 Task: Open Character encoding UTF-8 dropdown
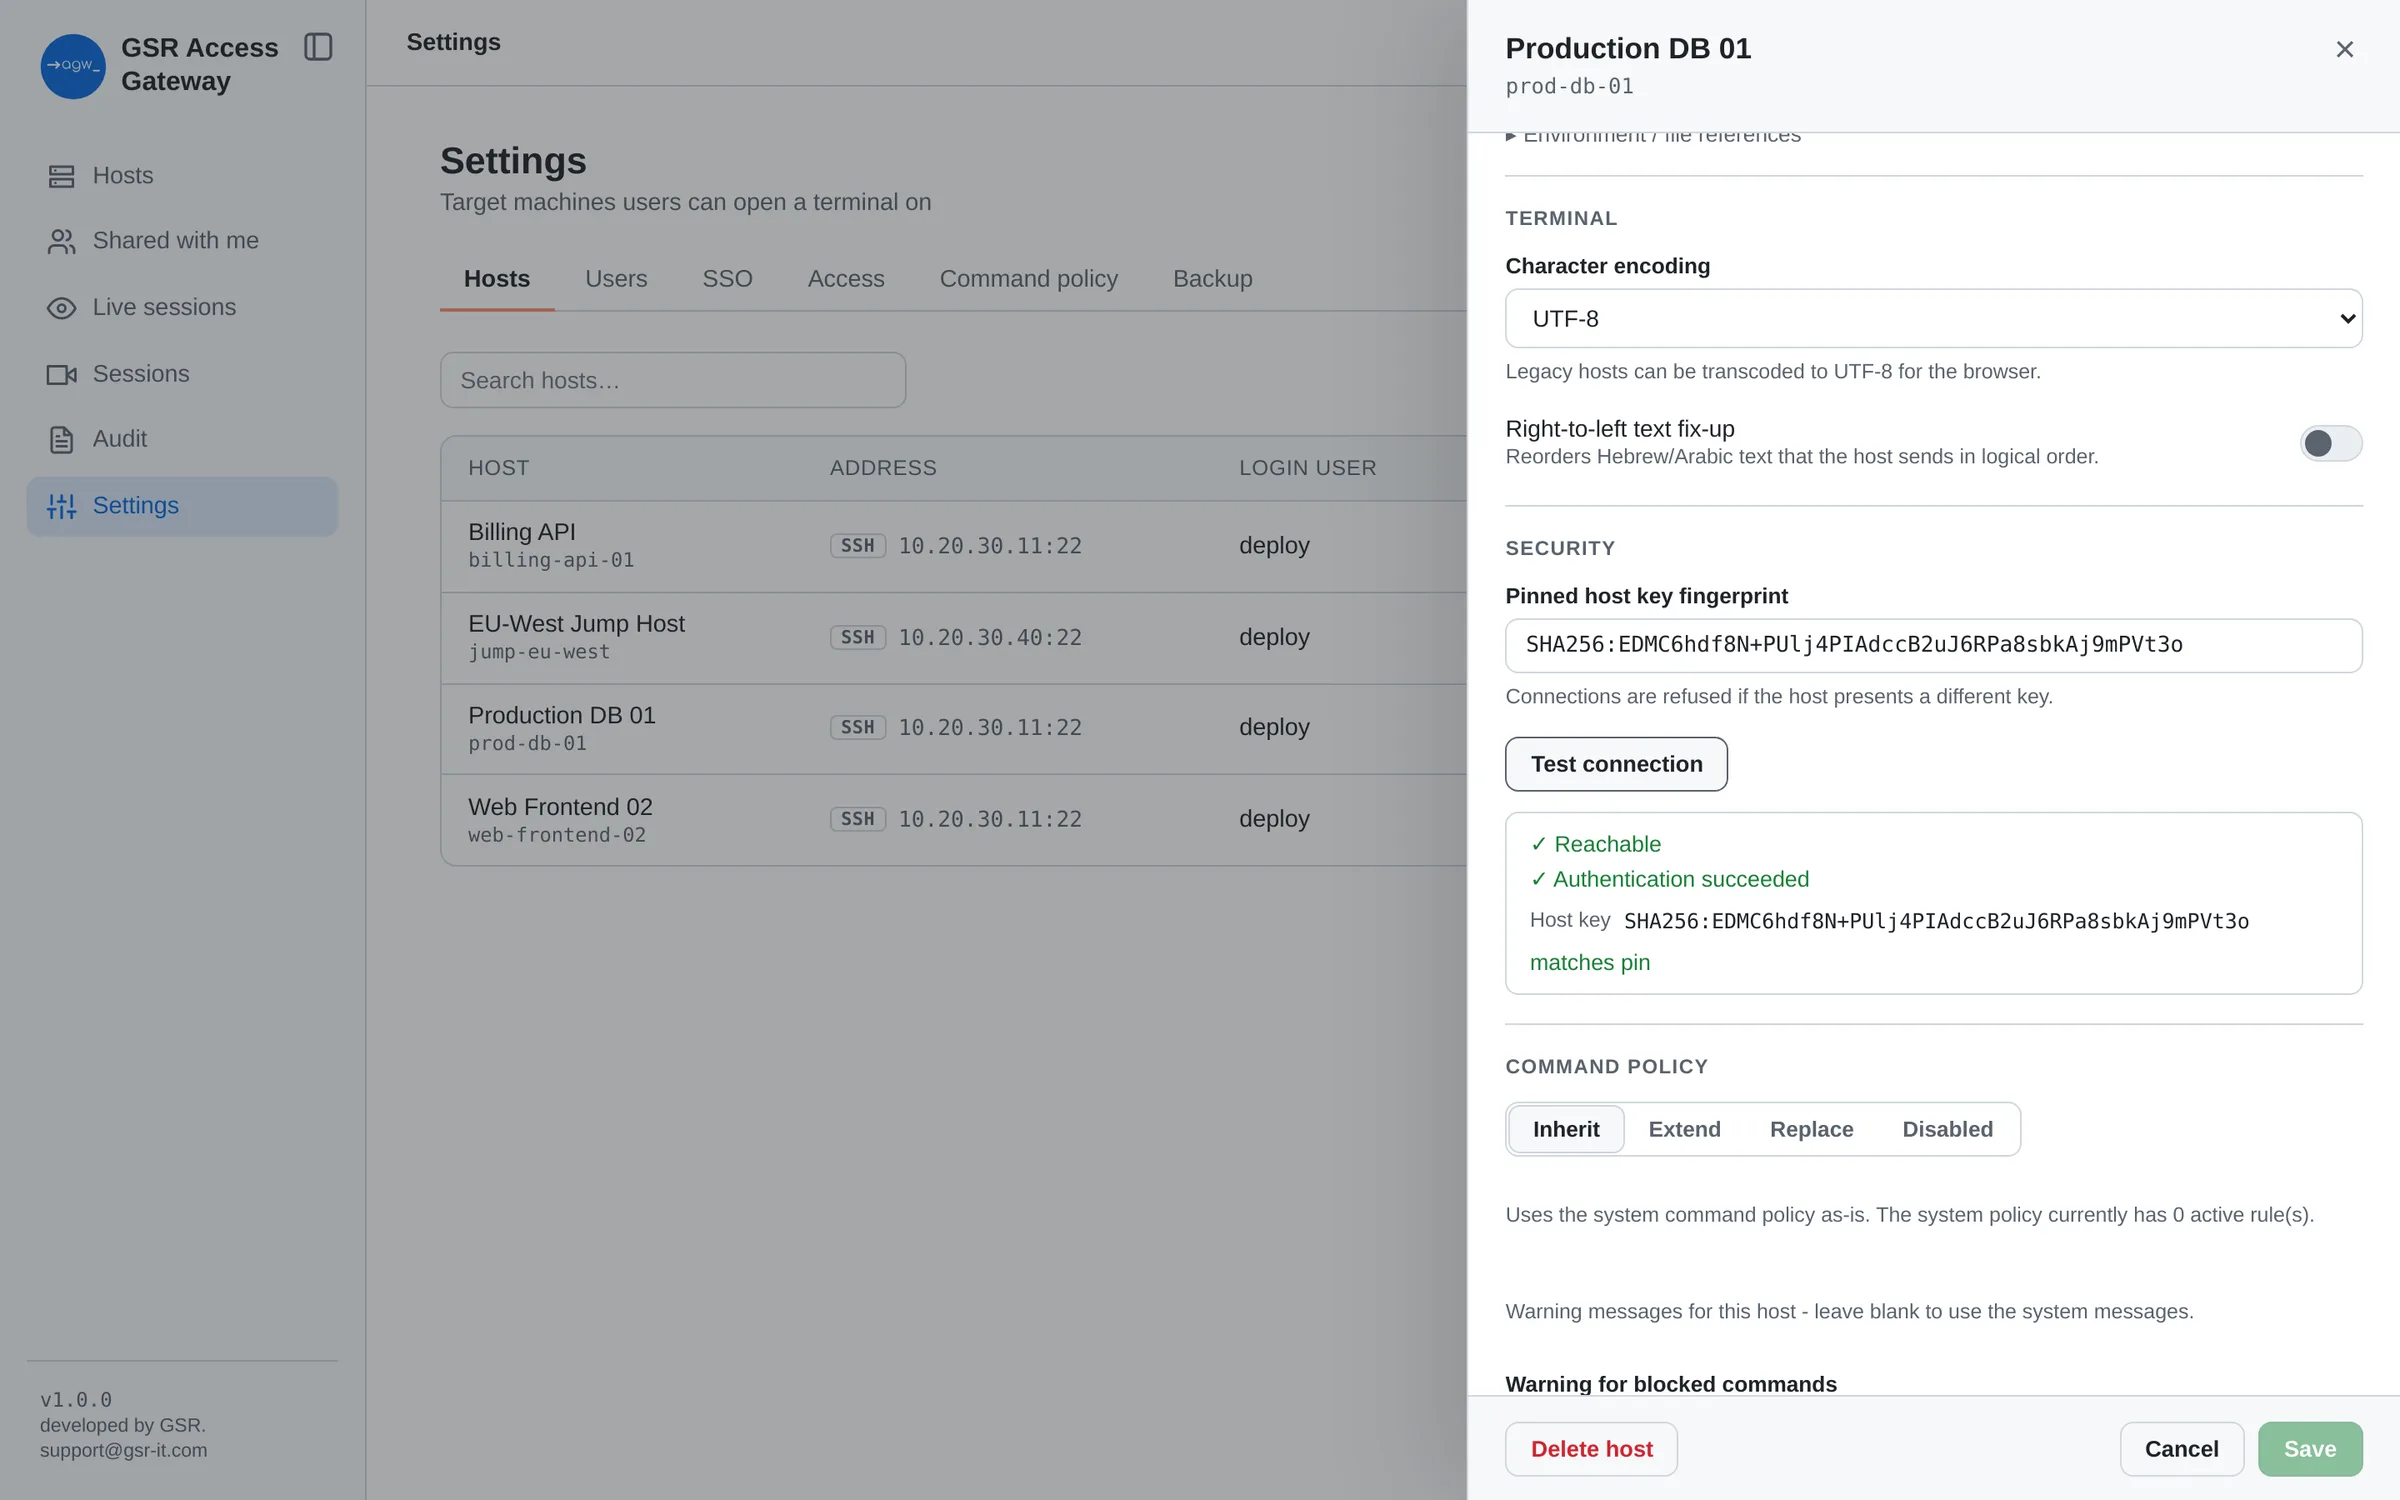click(x=1933, y=319)
